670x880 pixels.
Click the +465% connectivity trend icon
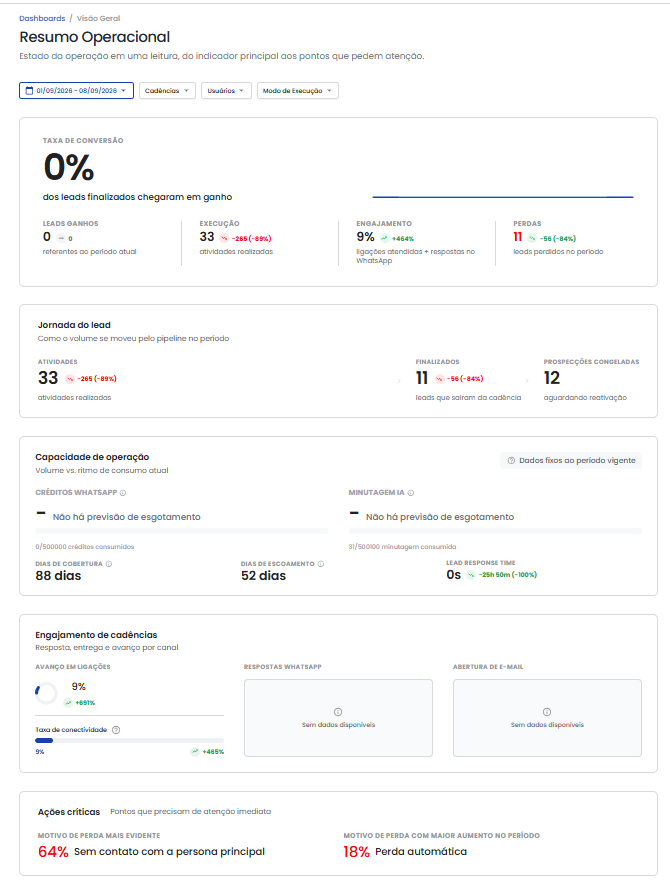pyautogui.click(x=195, y=751)
